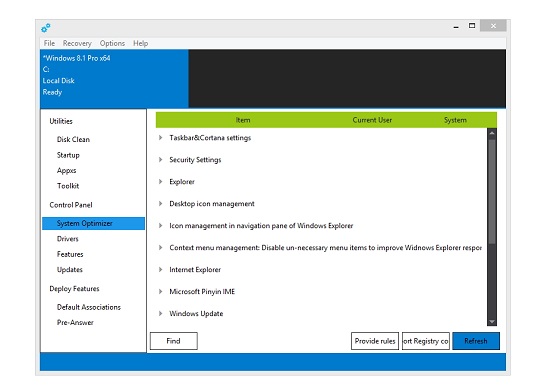Expand Microsoft Pinyin IME group
550x391 pixels.
[160, 291]
